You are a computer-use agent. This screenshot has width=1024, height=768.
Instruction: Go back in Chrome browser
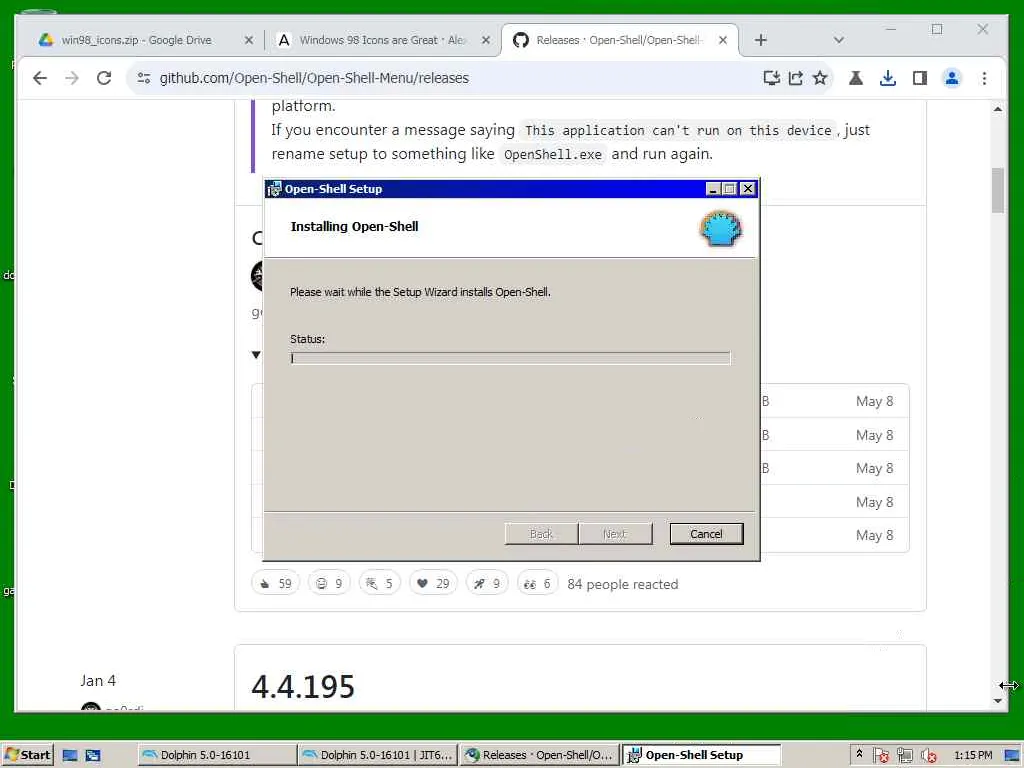40,78
